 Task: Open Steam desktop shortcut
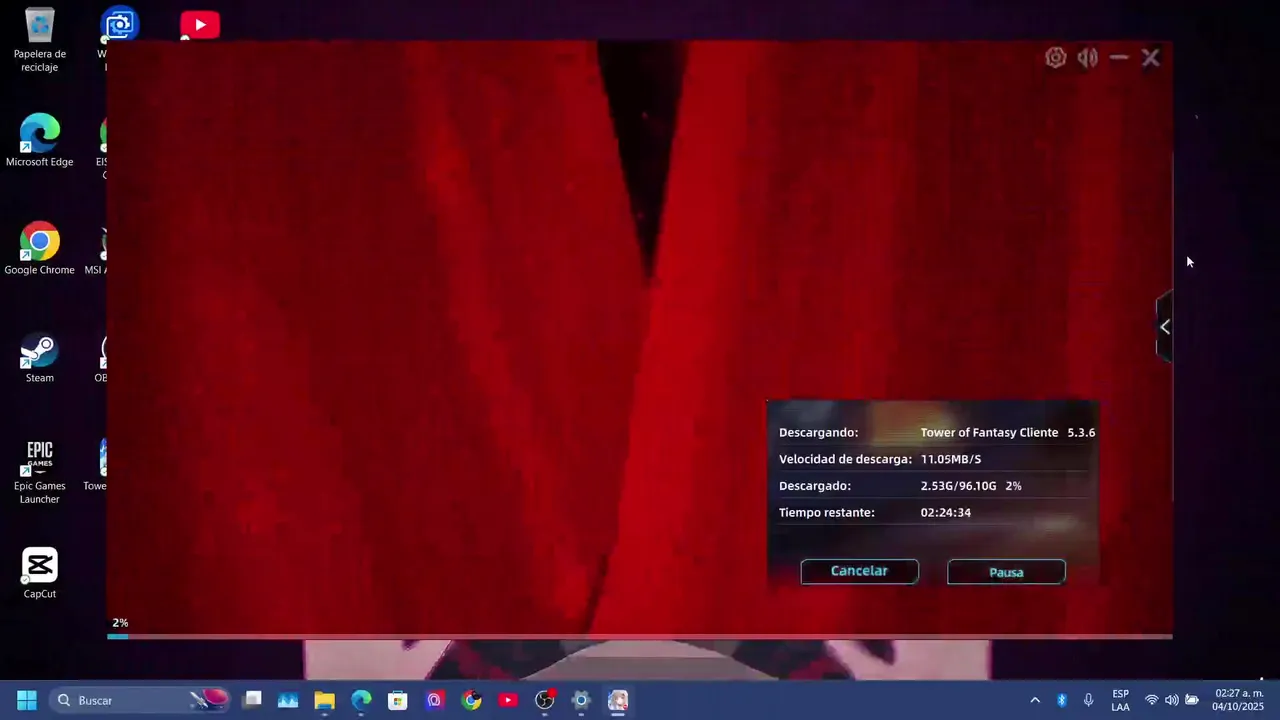tap(40, 357)
